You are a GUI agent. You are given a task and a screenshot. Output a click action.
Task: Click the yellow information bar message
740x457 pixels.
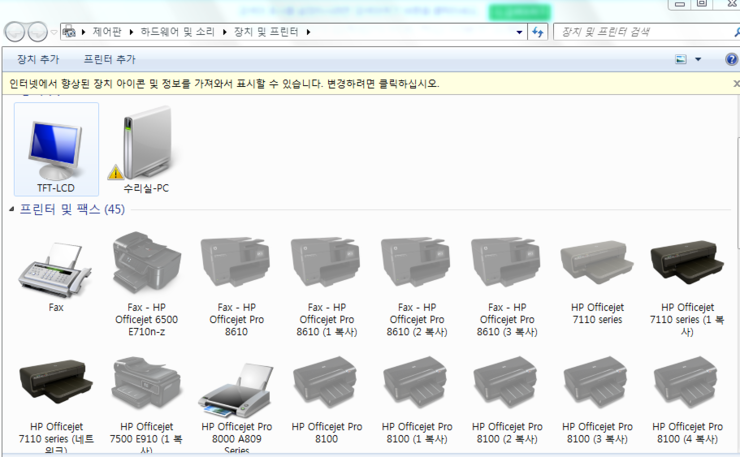point(224,83)
